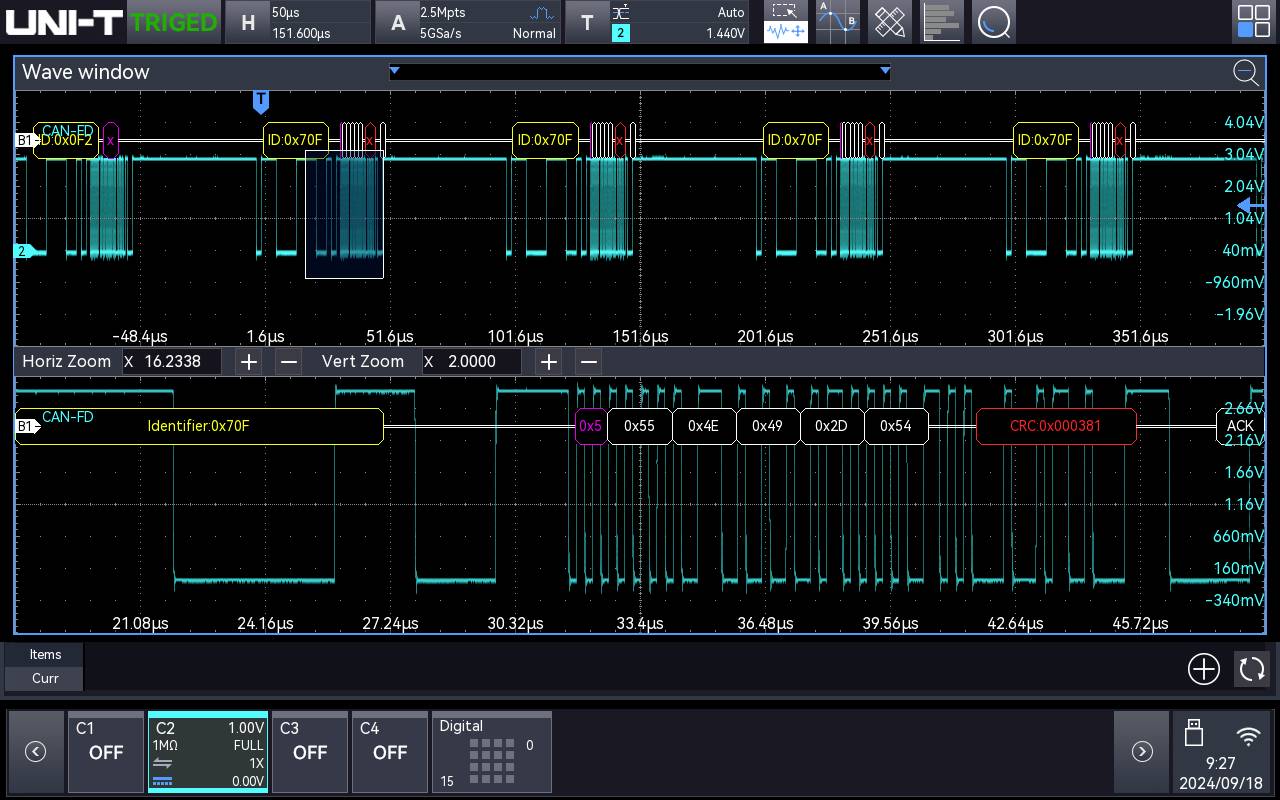
Task: Click the plus button near bottom right
Action: click(1203, 669)
